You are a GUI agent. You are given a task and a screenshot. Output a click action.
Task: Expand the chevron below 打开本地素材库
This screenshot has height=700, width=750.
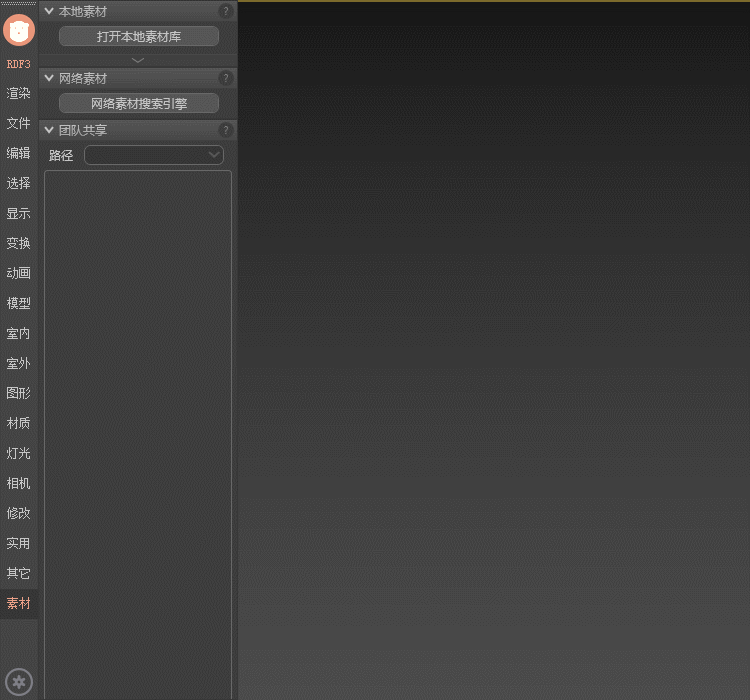click(x=138, y=60)
